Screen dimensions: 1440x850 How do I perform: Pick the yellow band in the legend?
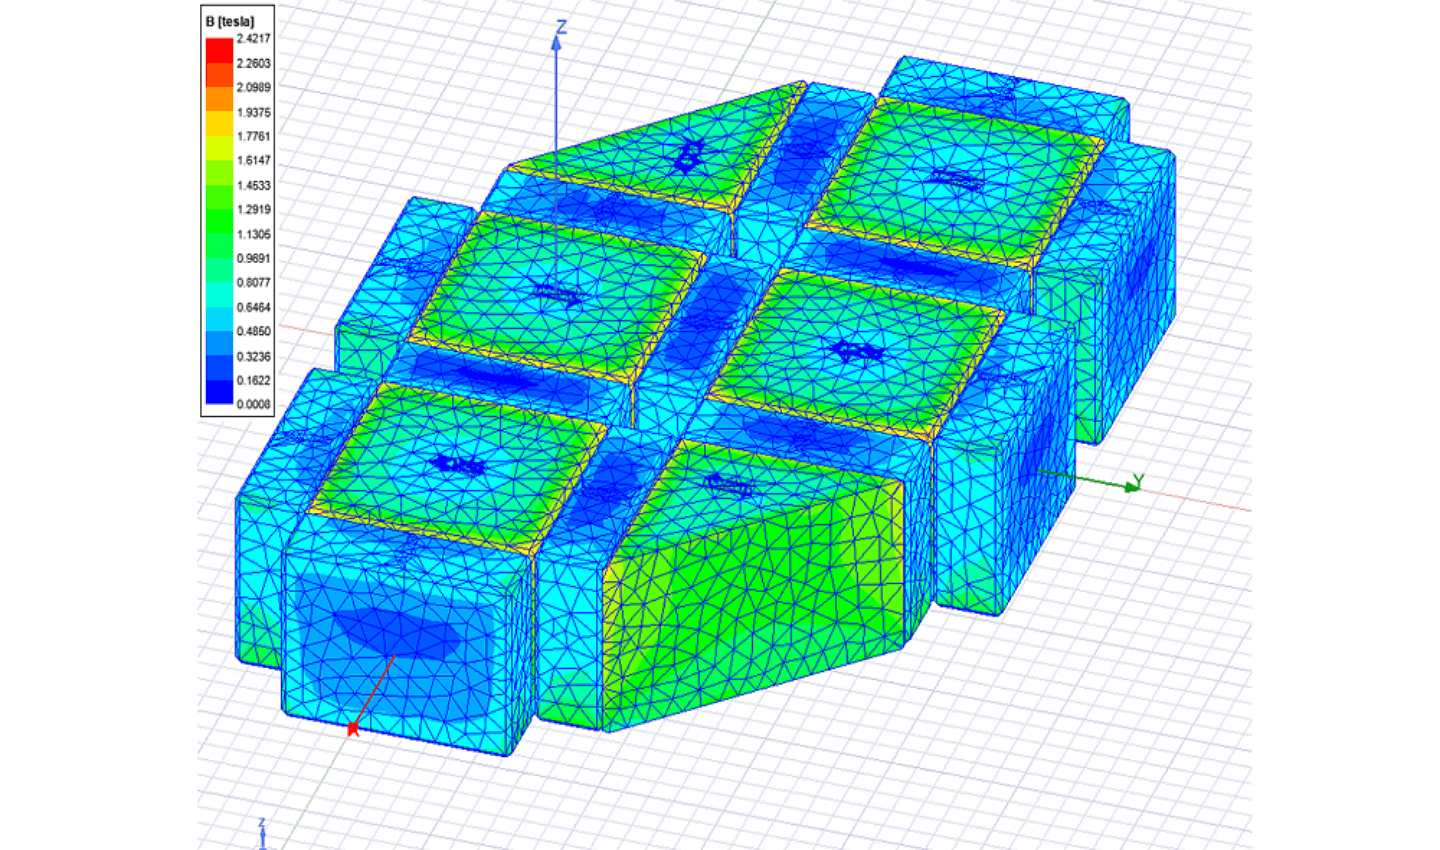(x=219, y=123)
